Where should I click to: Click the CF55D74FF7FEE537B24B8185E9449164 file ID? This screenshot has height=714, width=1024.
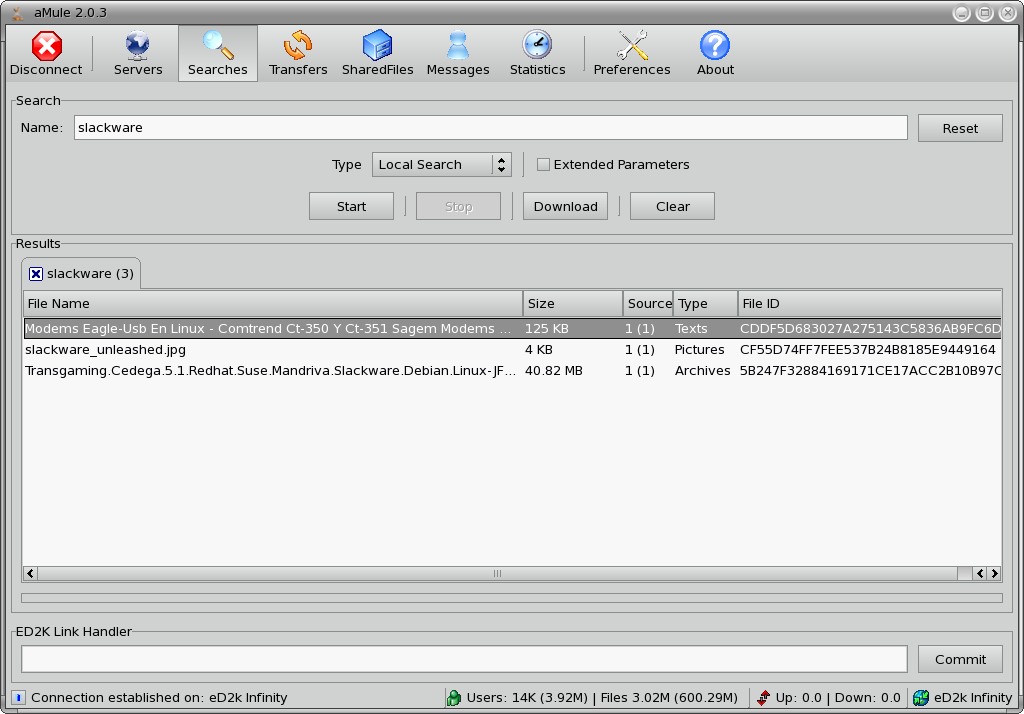click(x=867, y=349)
